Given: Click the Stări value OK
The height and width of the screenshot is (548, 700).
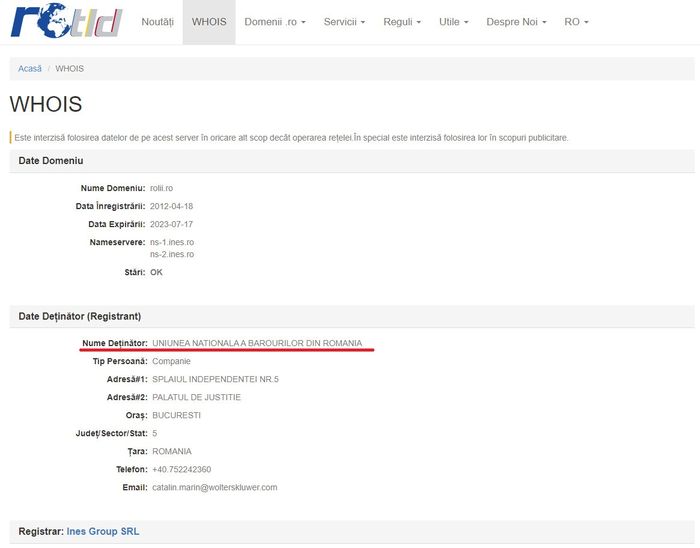Looking at the screenshot, I should pos(156,272).
